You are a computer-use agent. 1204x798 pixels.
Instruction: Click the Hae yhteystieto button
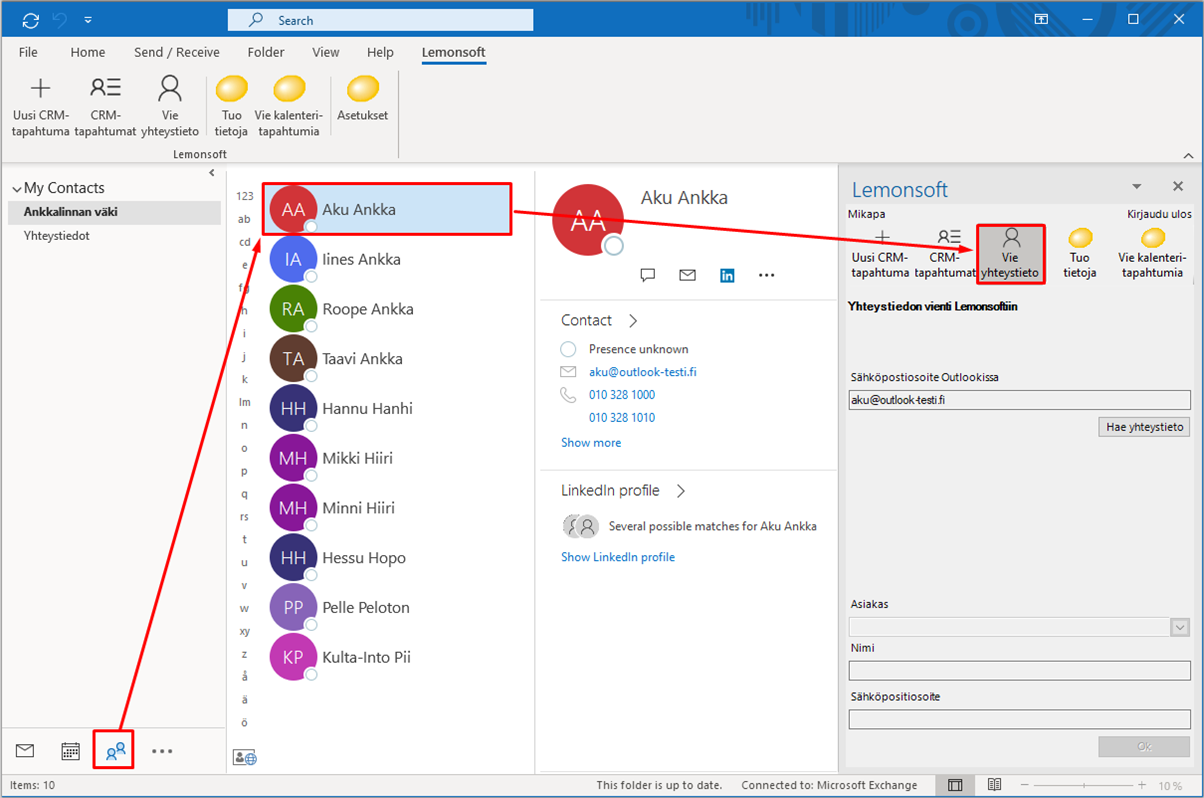pos(1144,427)
